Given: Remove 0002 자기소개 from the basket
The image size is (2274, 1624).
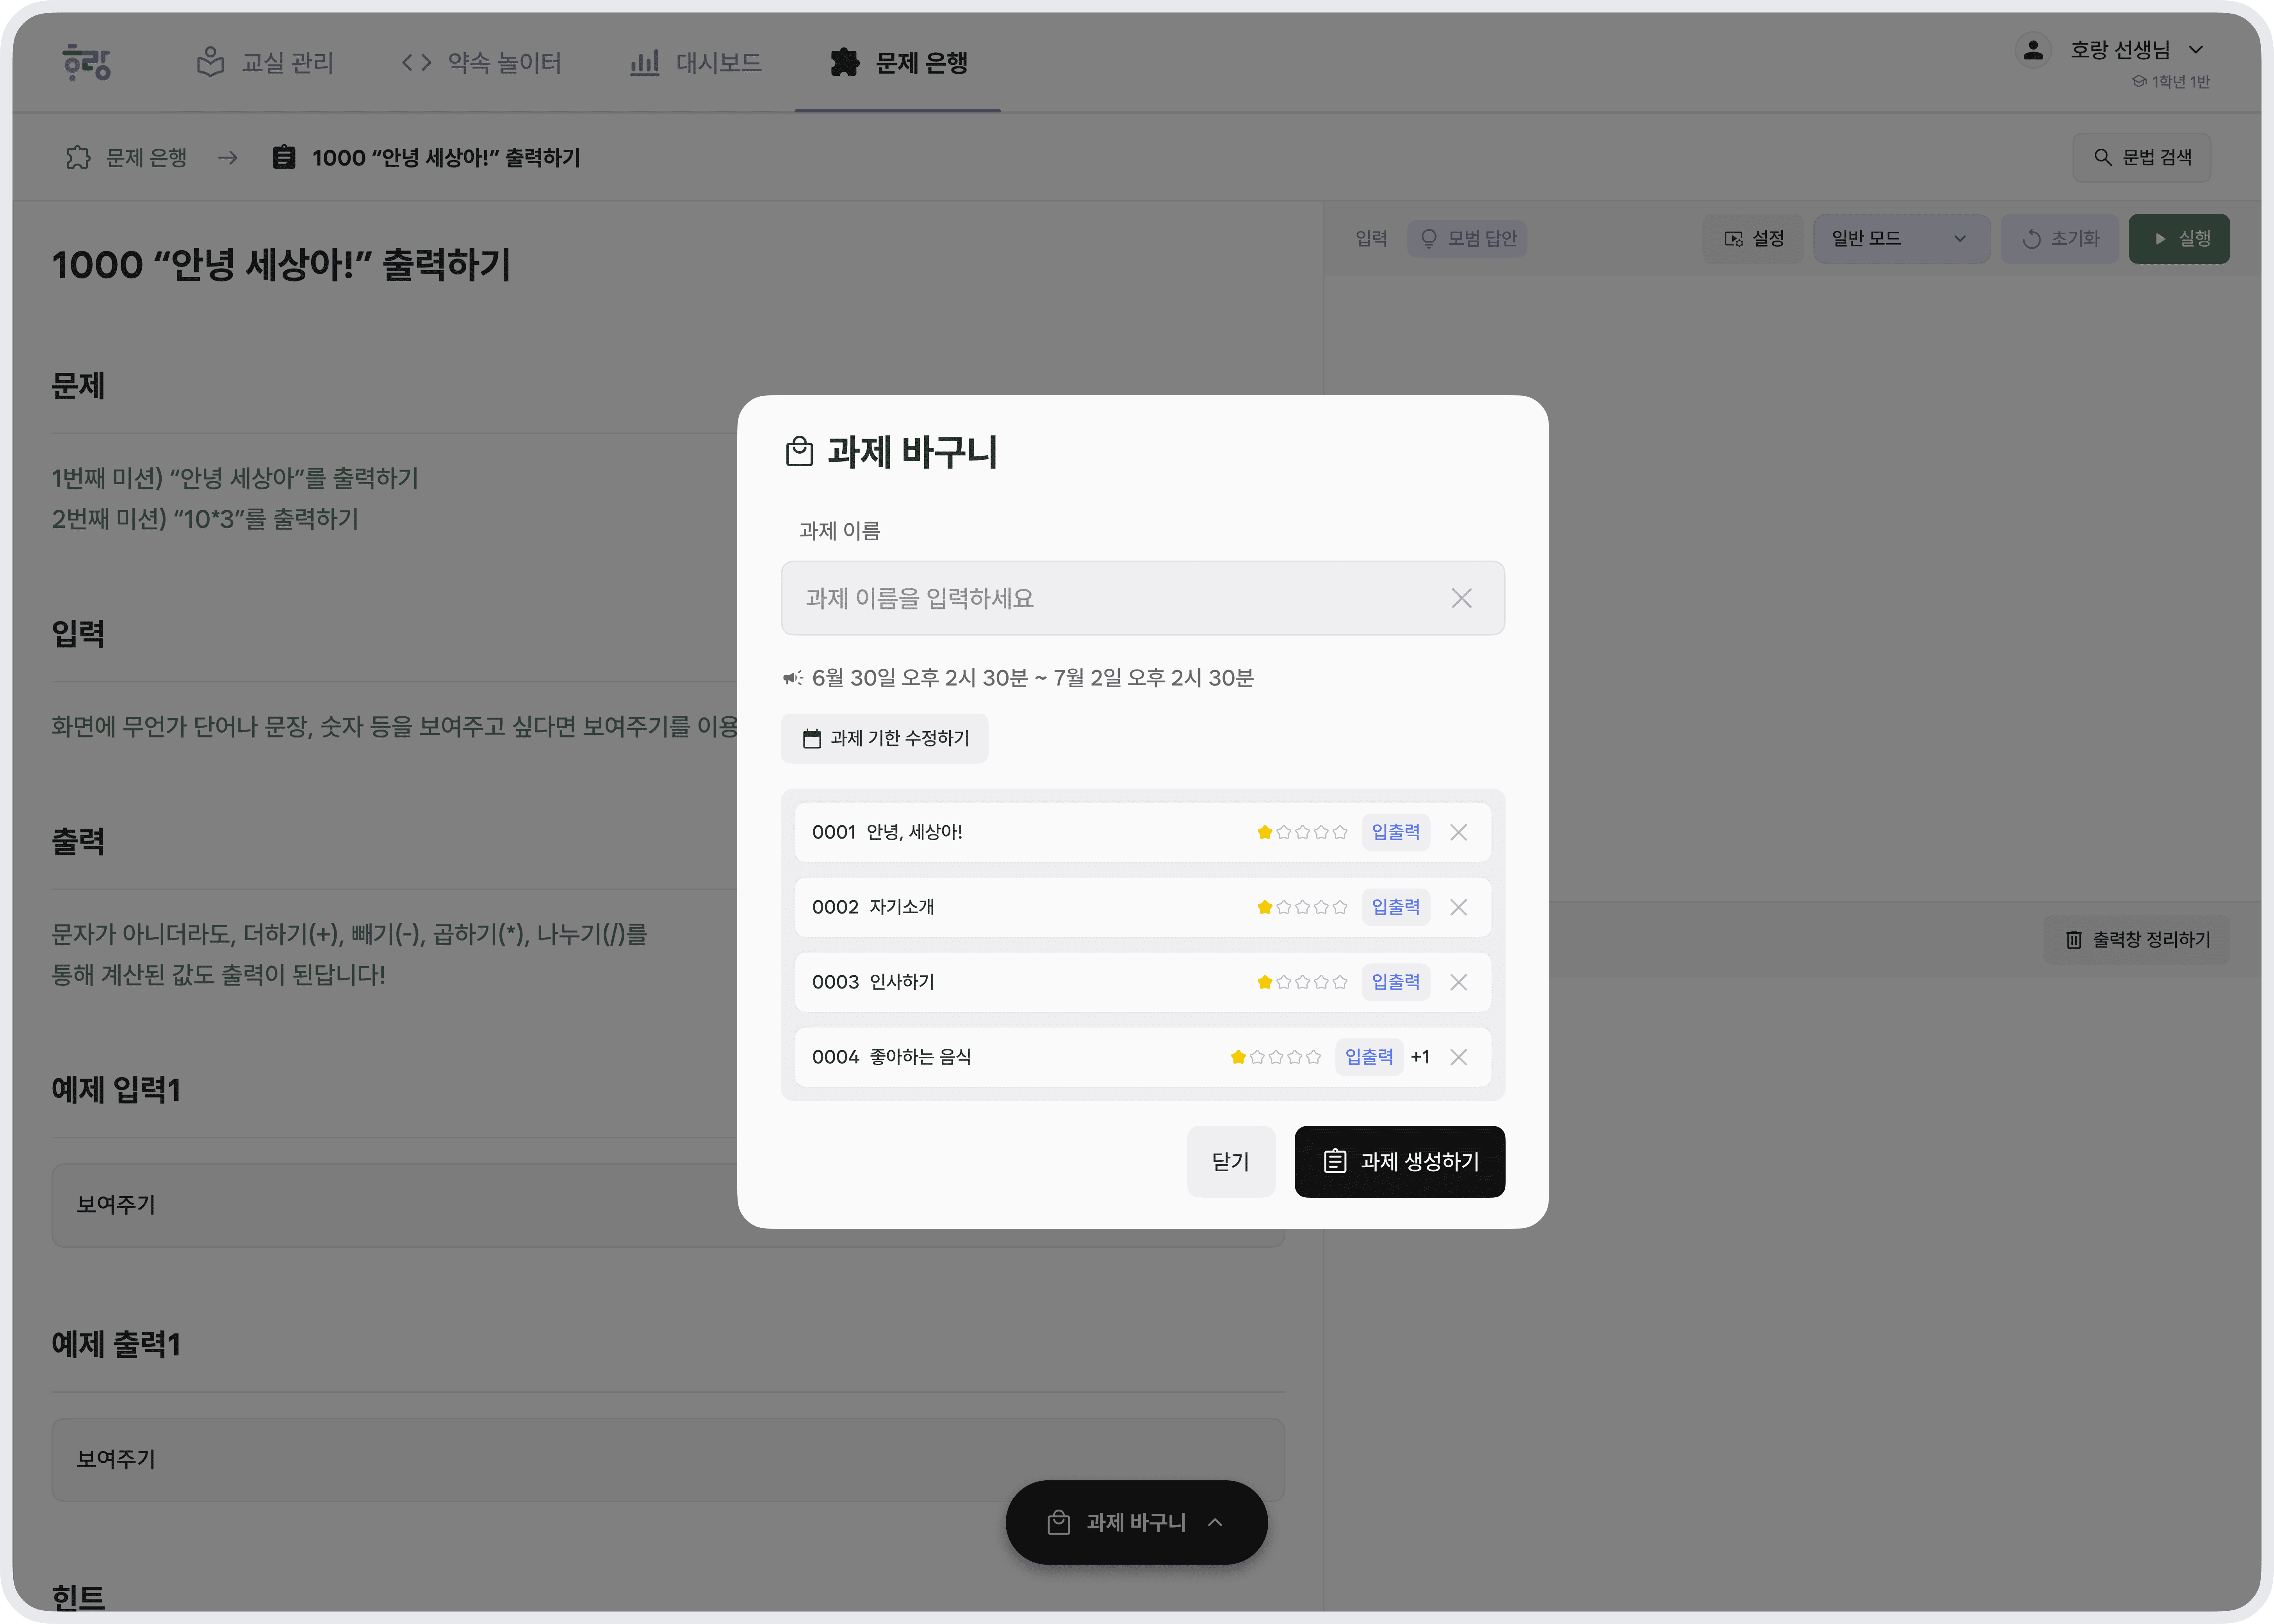Looking at the screenshot, I should click(1458, 907).
